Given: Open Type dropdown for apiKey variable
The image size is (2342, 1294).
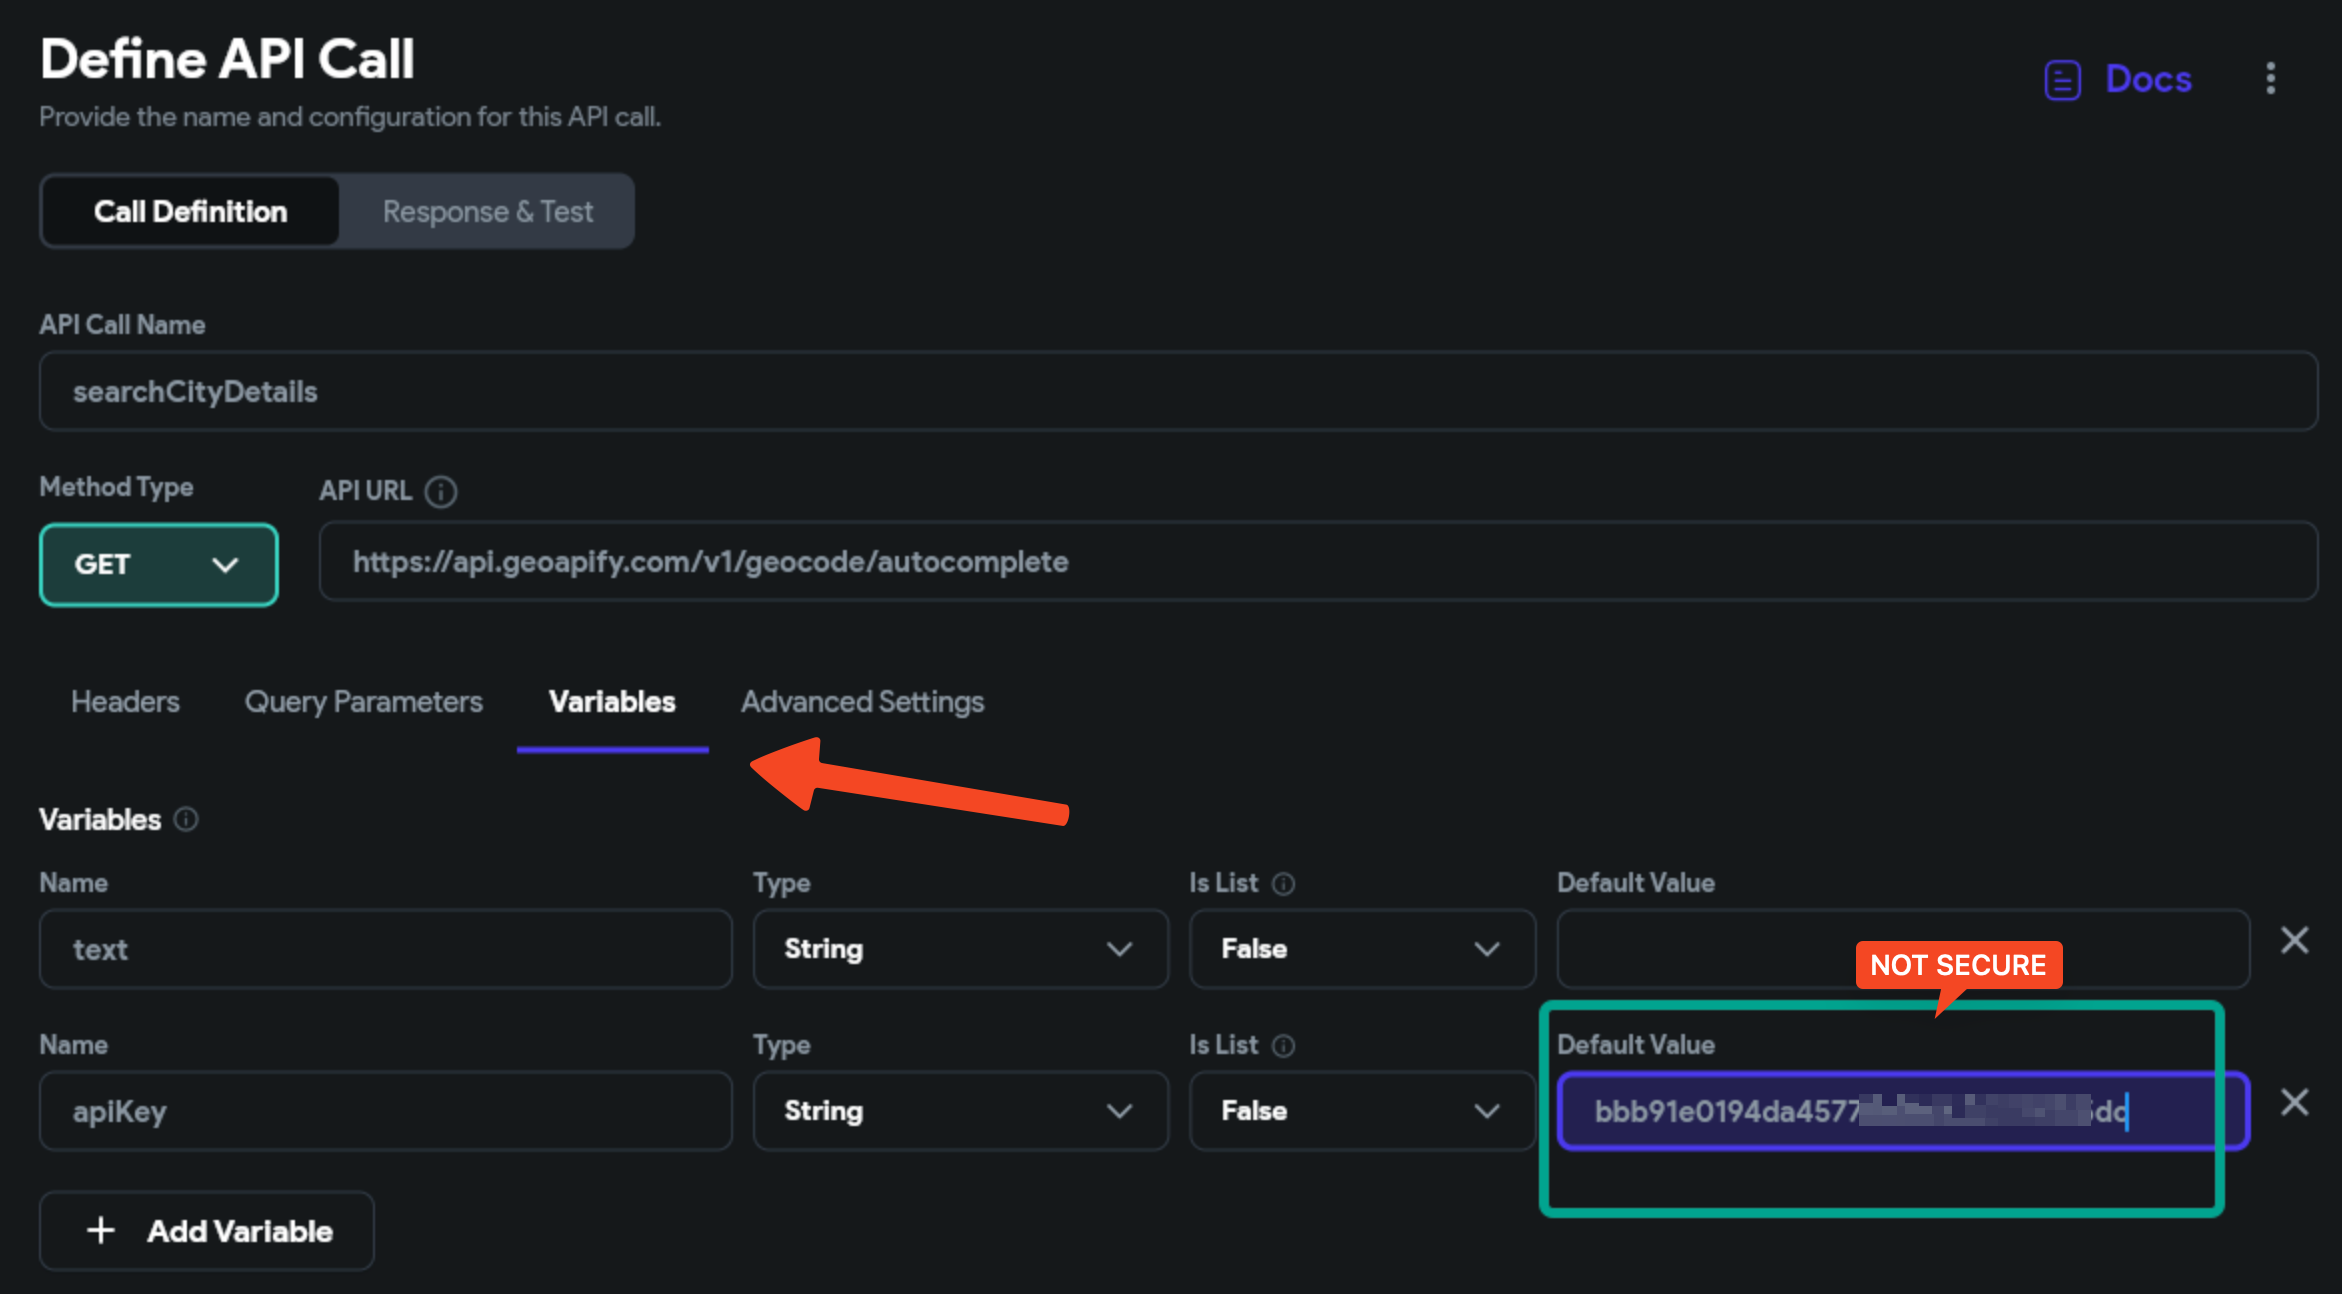Looking at the screenshot, I should tap(961, 1111).
